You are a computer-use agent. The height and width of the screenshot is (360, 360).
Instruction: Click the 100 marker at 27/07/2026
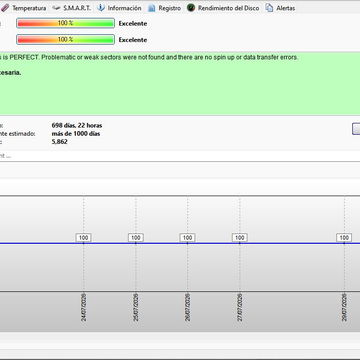(x=240, y=238)
